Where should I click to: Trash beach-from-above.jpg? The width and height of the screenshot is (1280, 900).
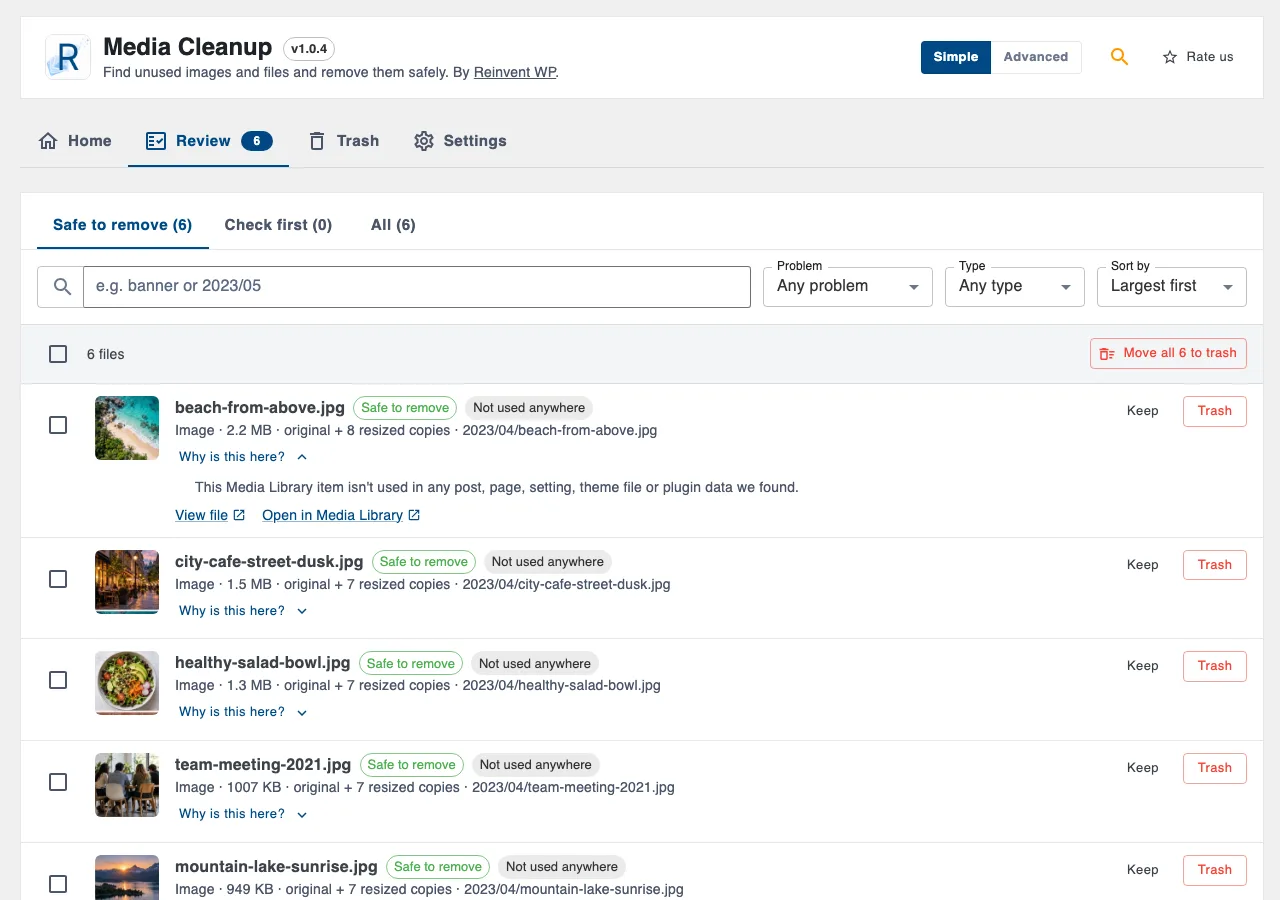[x=1215, y=411]
